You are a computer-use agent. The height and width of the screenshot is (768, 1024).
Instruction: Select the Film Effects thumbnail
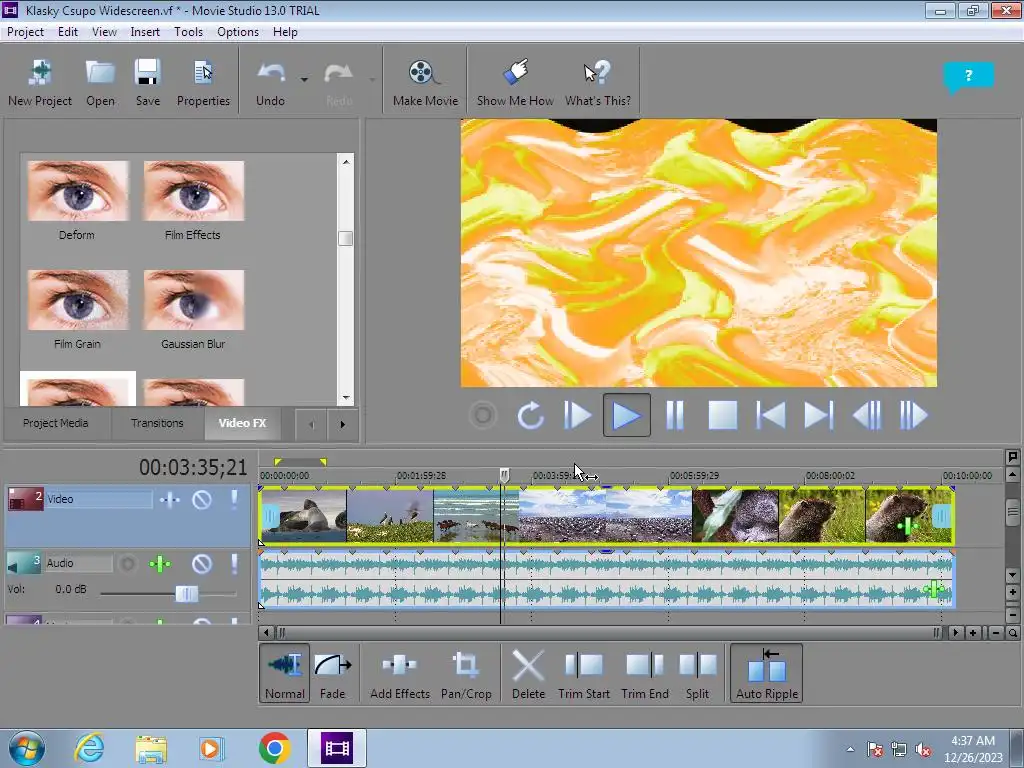[193, 191]
